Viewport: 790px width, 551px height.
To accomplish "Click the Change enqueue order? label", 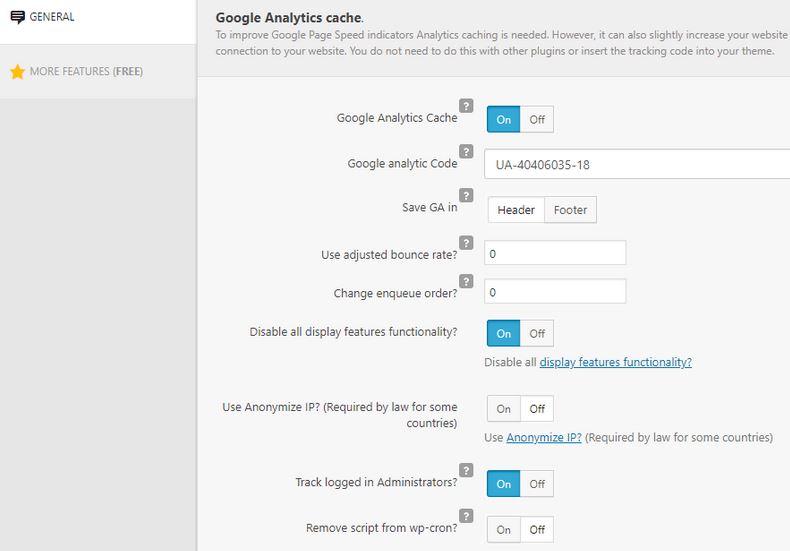I will (x=396, y=293).
